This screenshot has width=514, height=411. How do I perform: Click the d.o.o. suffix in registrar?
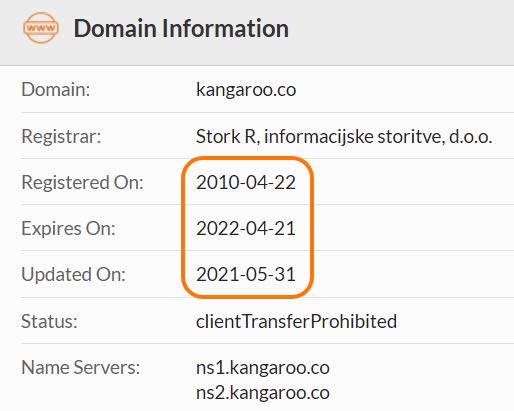tap(471, 137)
